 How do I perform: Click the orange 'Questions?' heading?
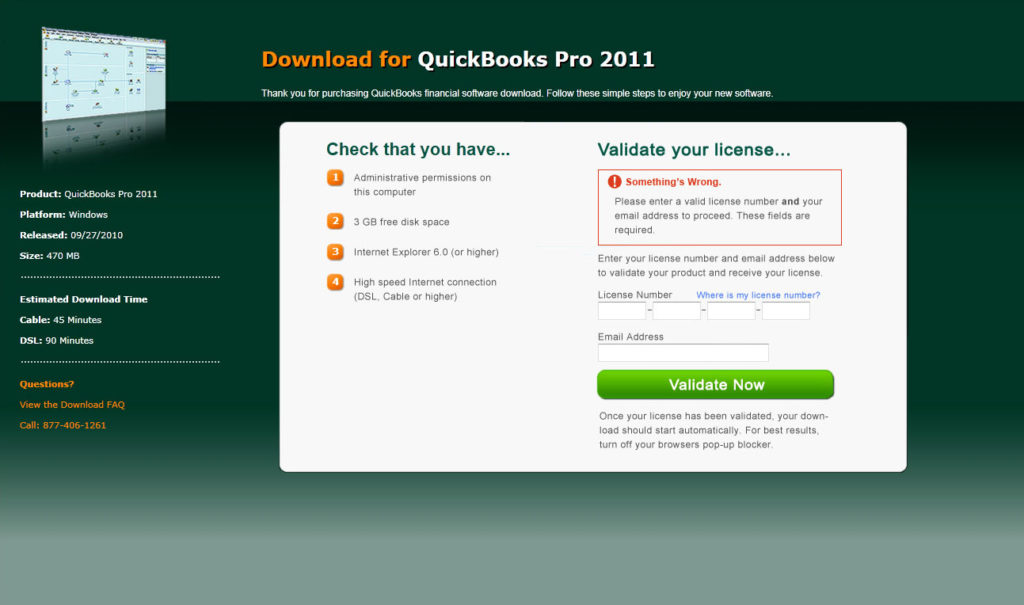(x=46, y=384)
